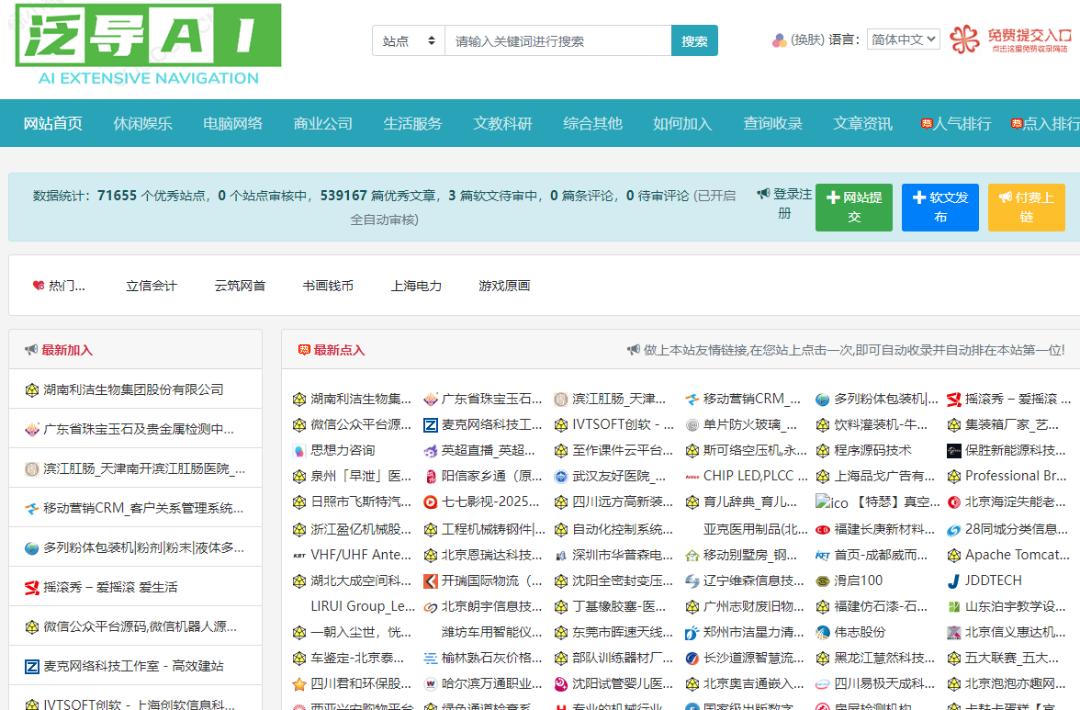Click the green 网站提交 button
The width and height of the screenshot is (1080, 710).
click(x=854, y=207)
